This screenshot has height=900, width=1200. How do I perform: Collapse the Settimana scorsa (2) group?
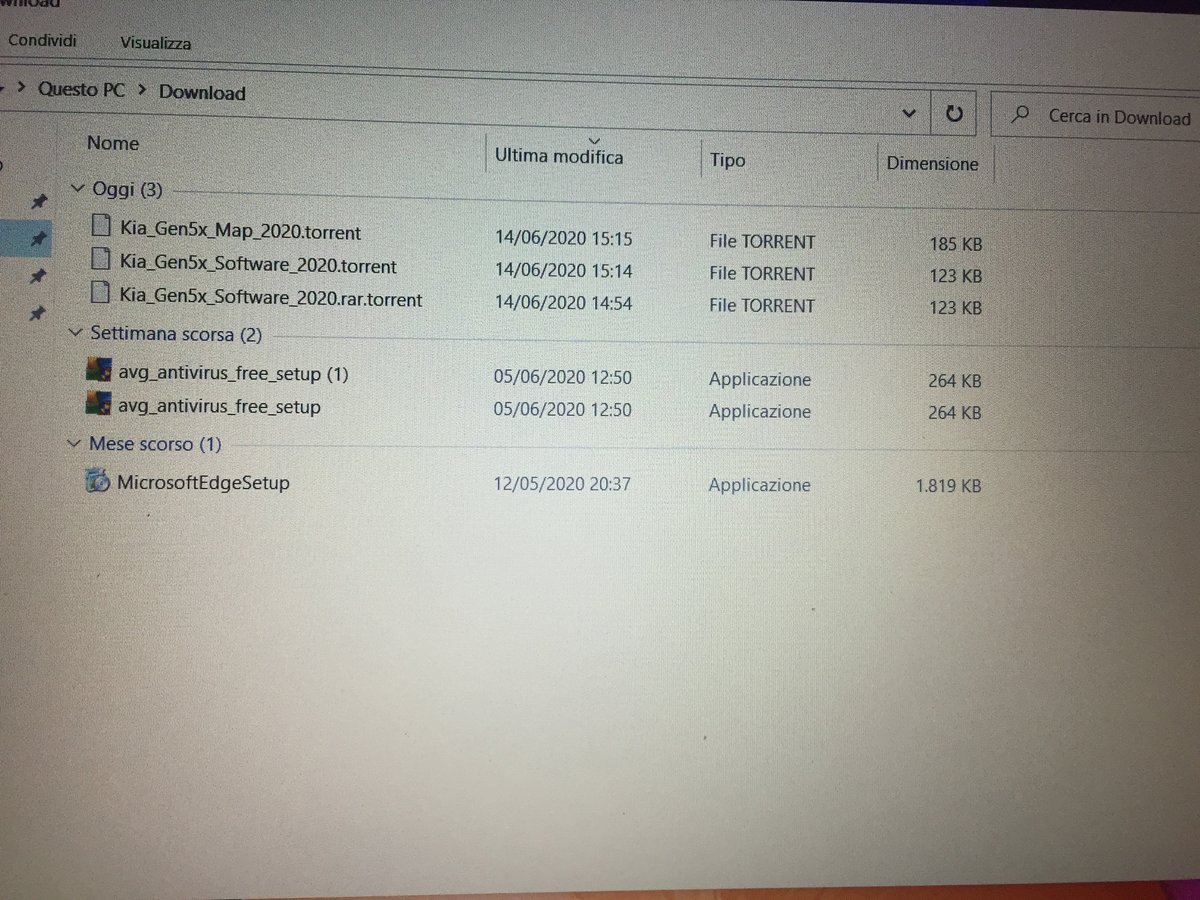tap(75, 332)
